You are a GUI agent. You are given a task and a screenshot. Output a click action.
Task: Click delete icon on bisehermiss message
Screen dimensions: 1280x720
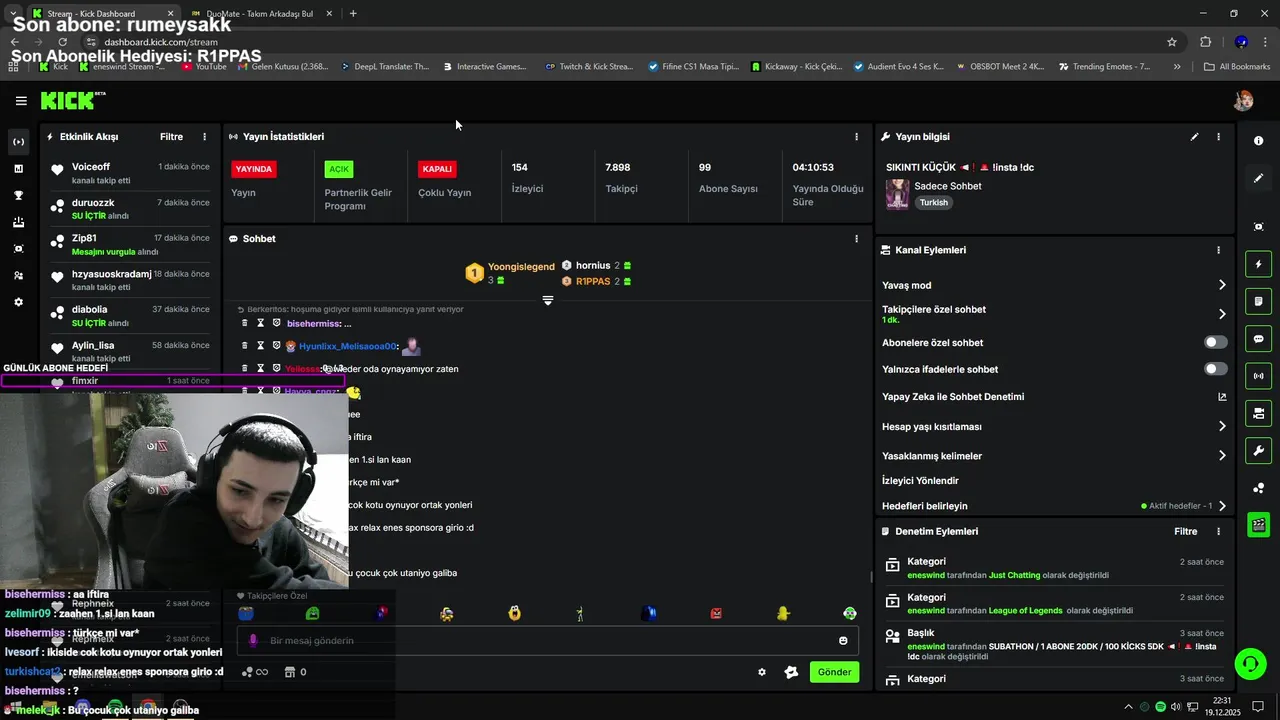(245, 323)
